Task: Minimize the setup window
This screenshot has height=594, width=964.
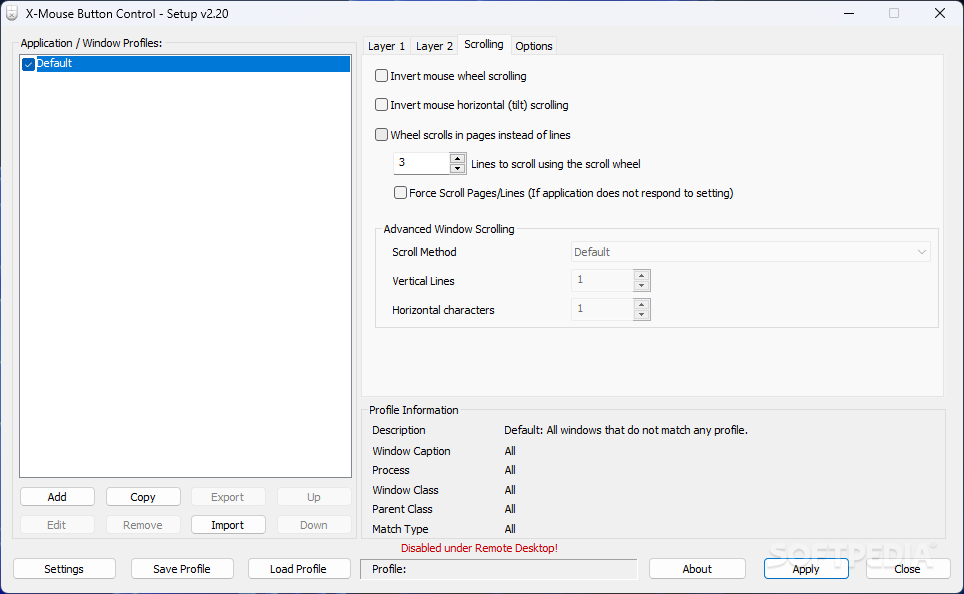Action: [849, 14]
